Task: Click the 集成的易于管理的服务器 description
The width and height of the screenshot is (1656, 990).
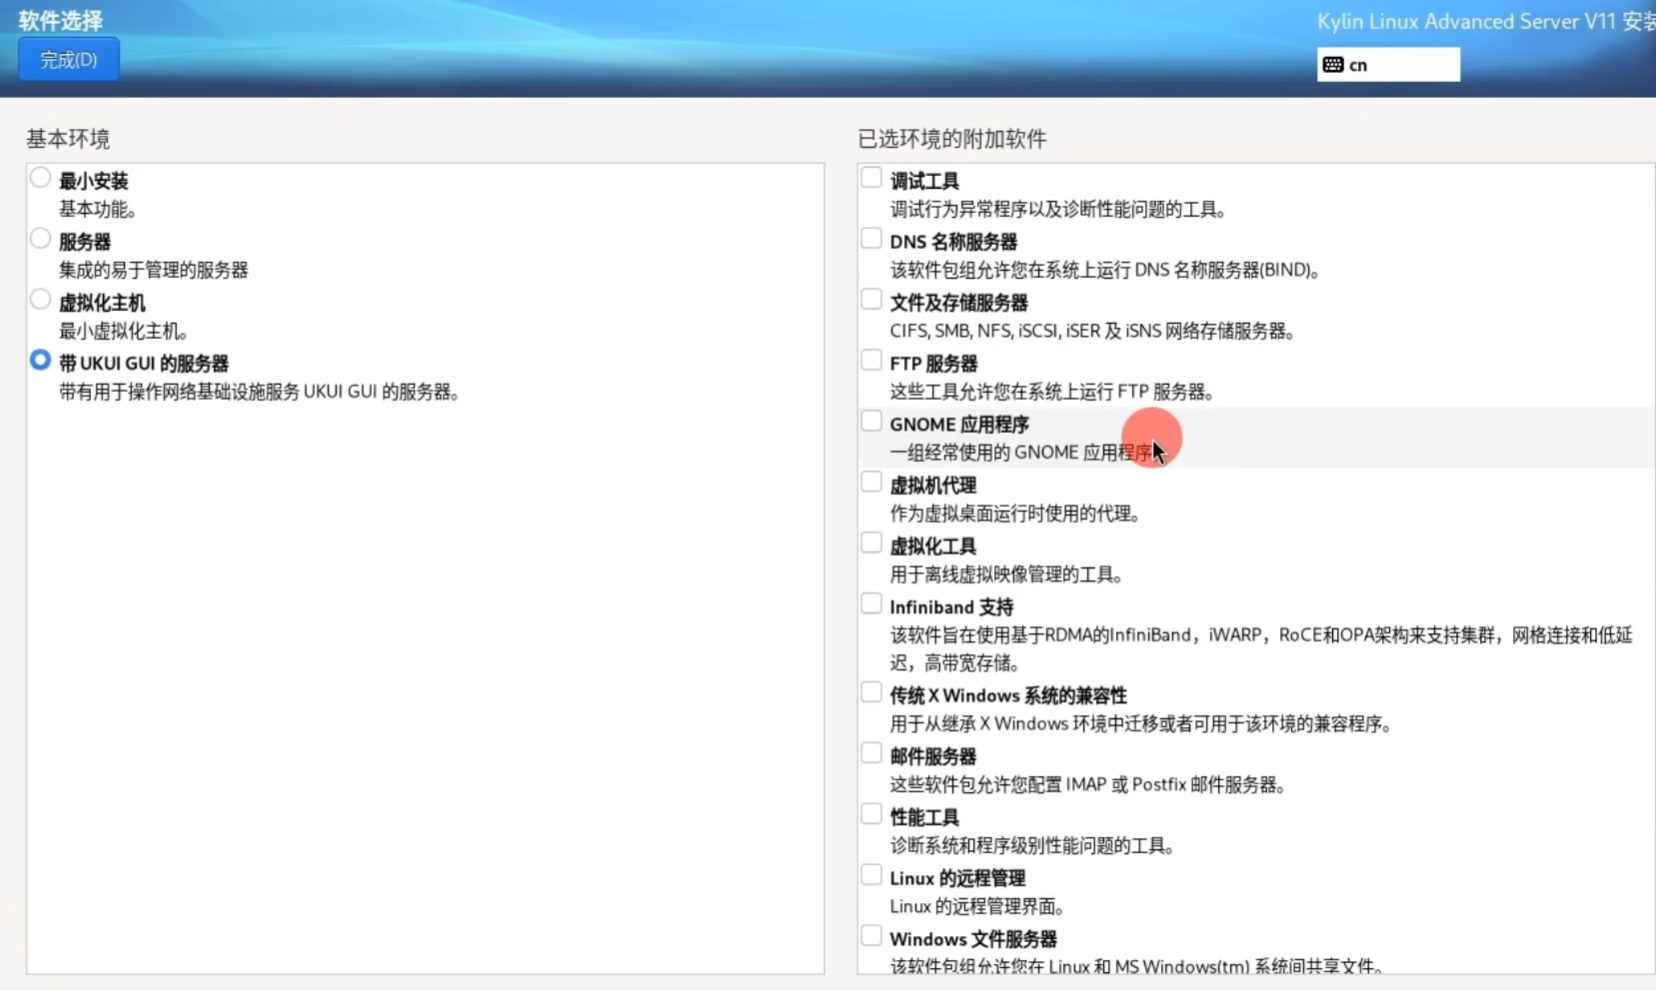Action: coord(154,270)
